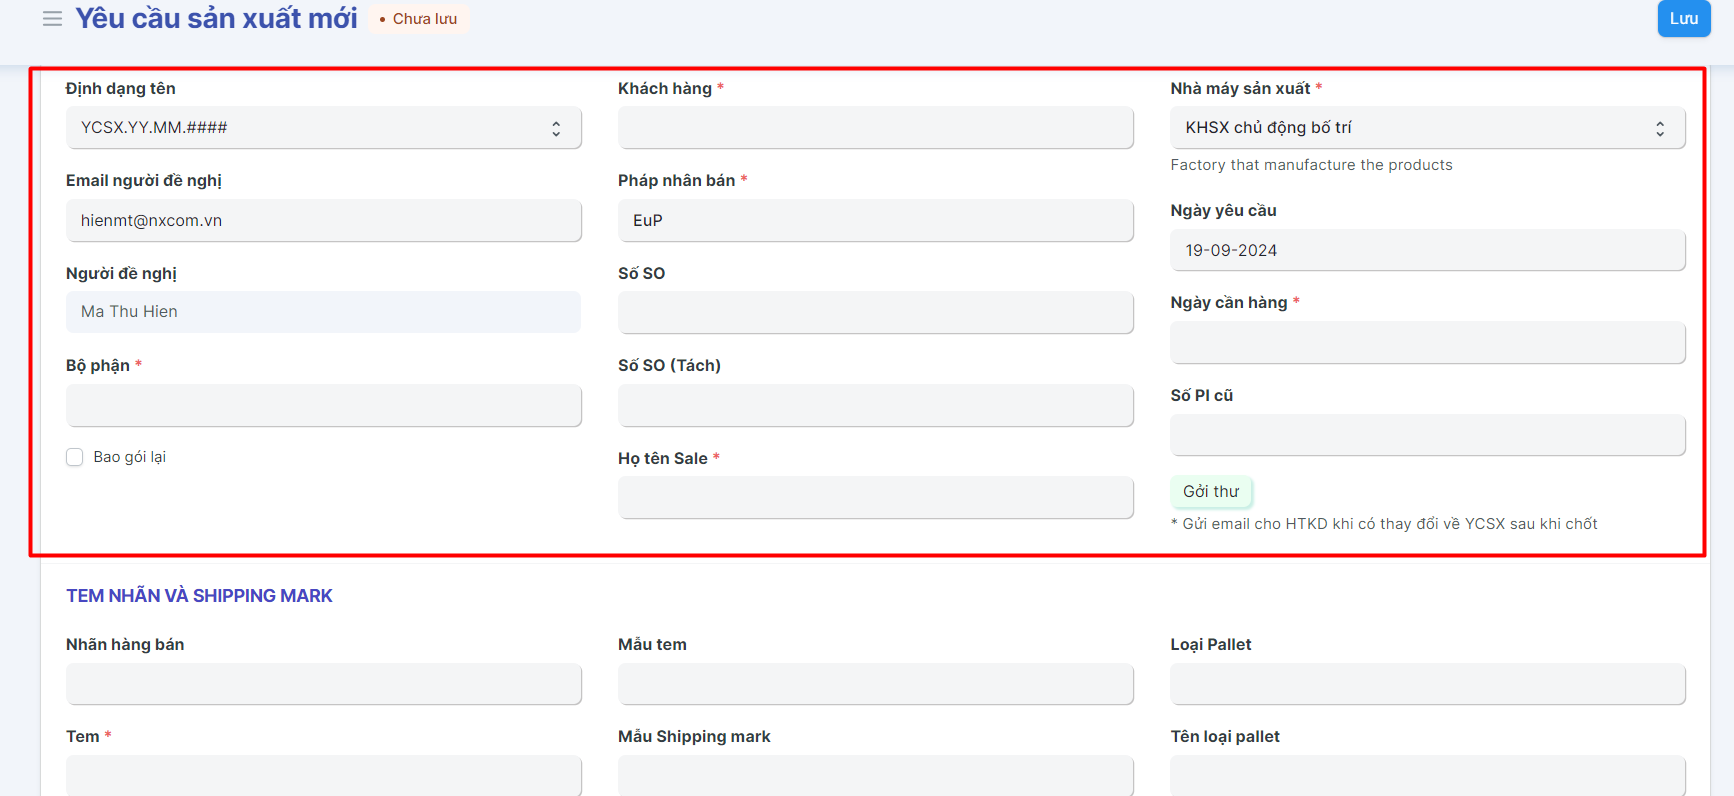Click the Gởi thư button

1210,492
